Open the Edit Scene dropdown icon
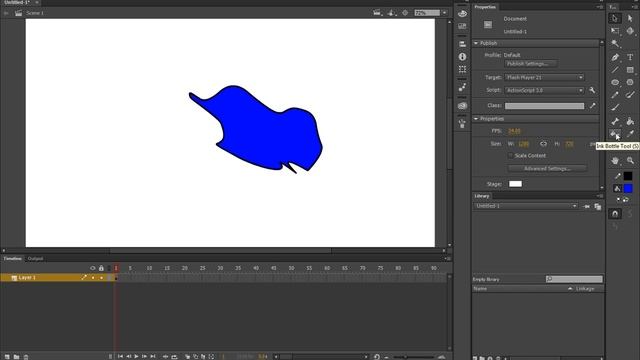 click(x=378, y=13)
